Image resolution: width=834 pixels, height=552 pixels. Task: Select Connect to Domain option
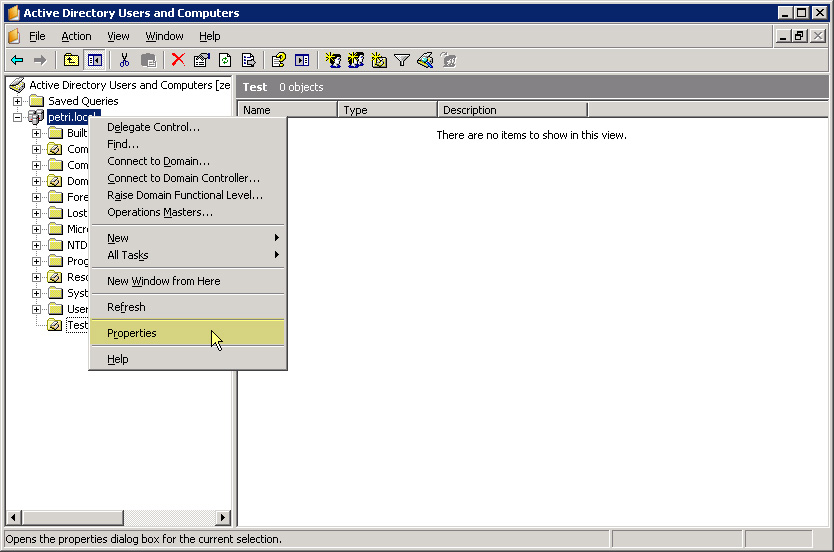pyautogui.click(x=188, y=161)
